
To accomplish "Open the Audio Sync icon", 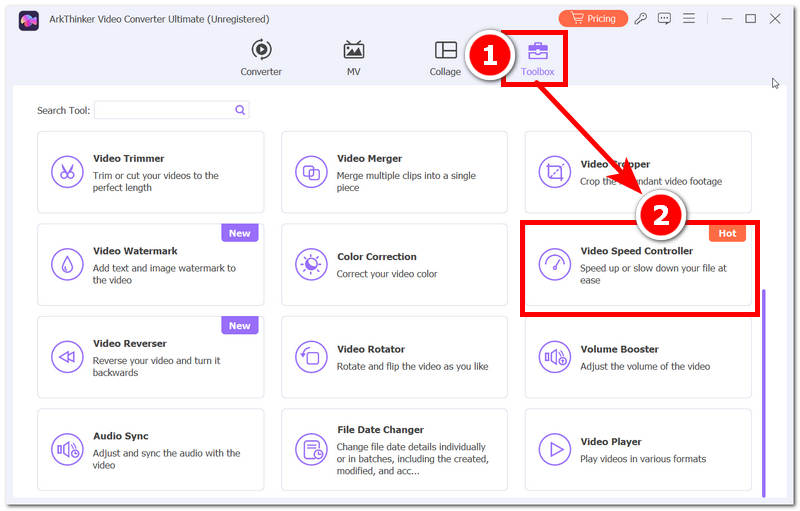I will pyautogui.click(x=67, y=449).
